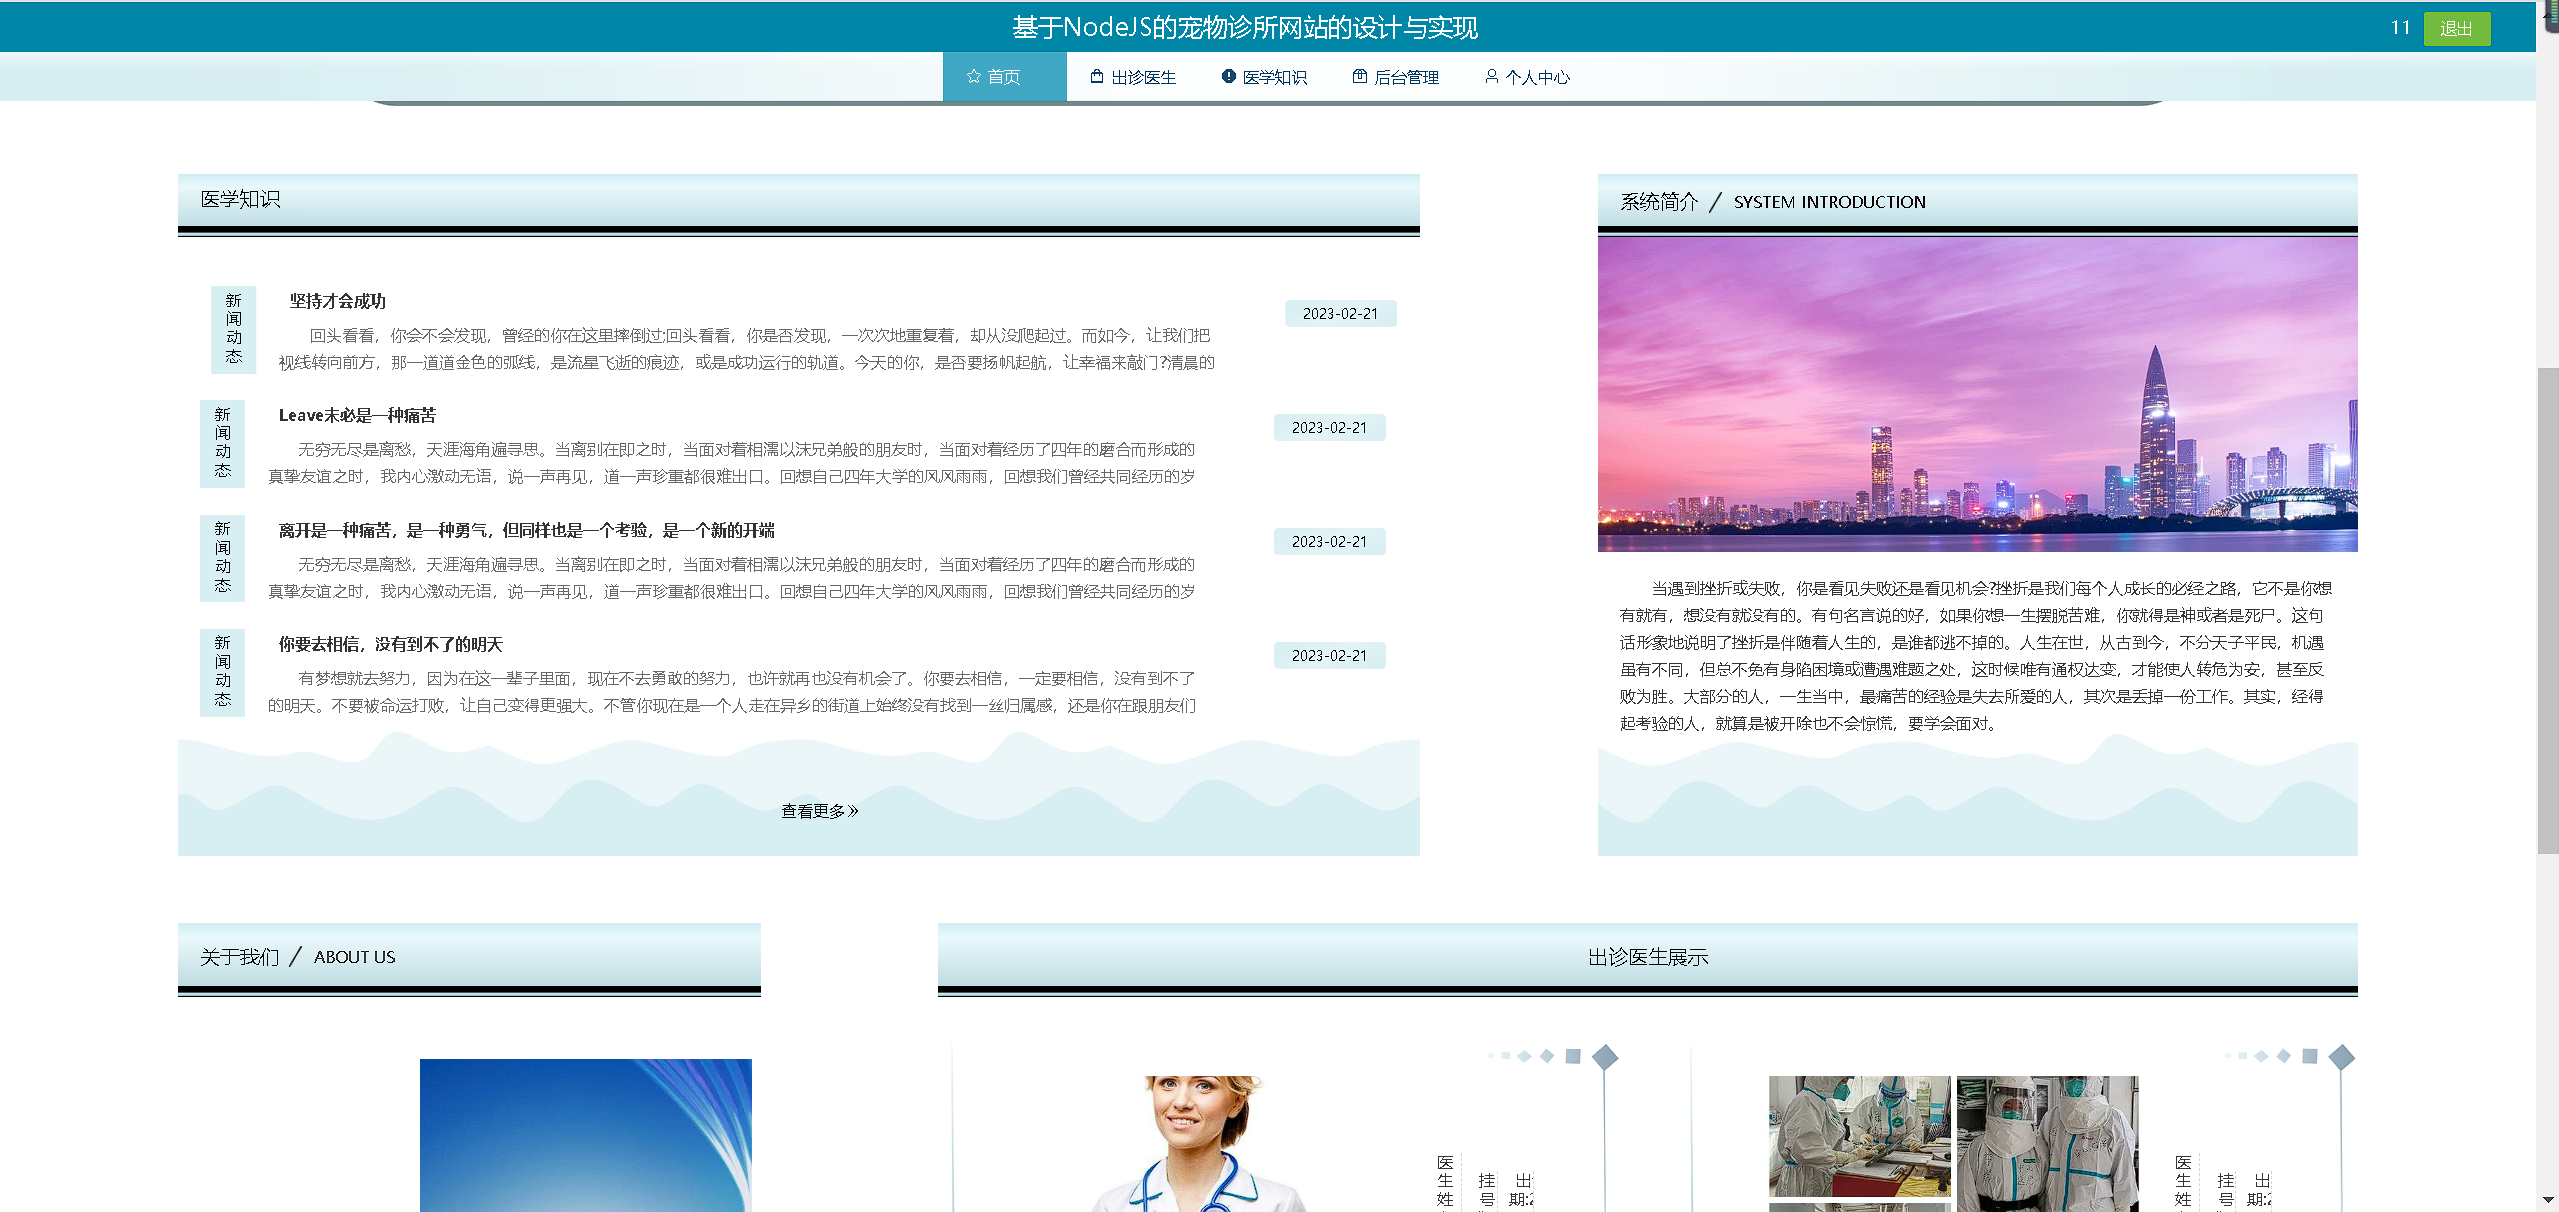This screenshot has height=1212, width=2559.
Task: Open the 出诊医生 navigation tab
Action: [1133, 77]
